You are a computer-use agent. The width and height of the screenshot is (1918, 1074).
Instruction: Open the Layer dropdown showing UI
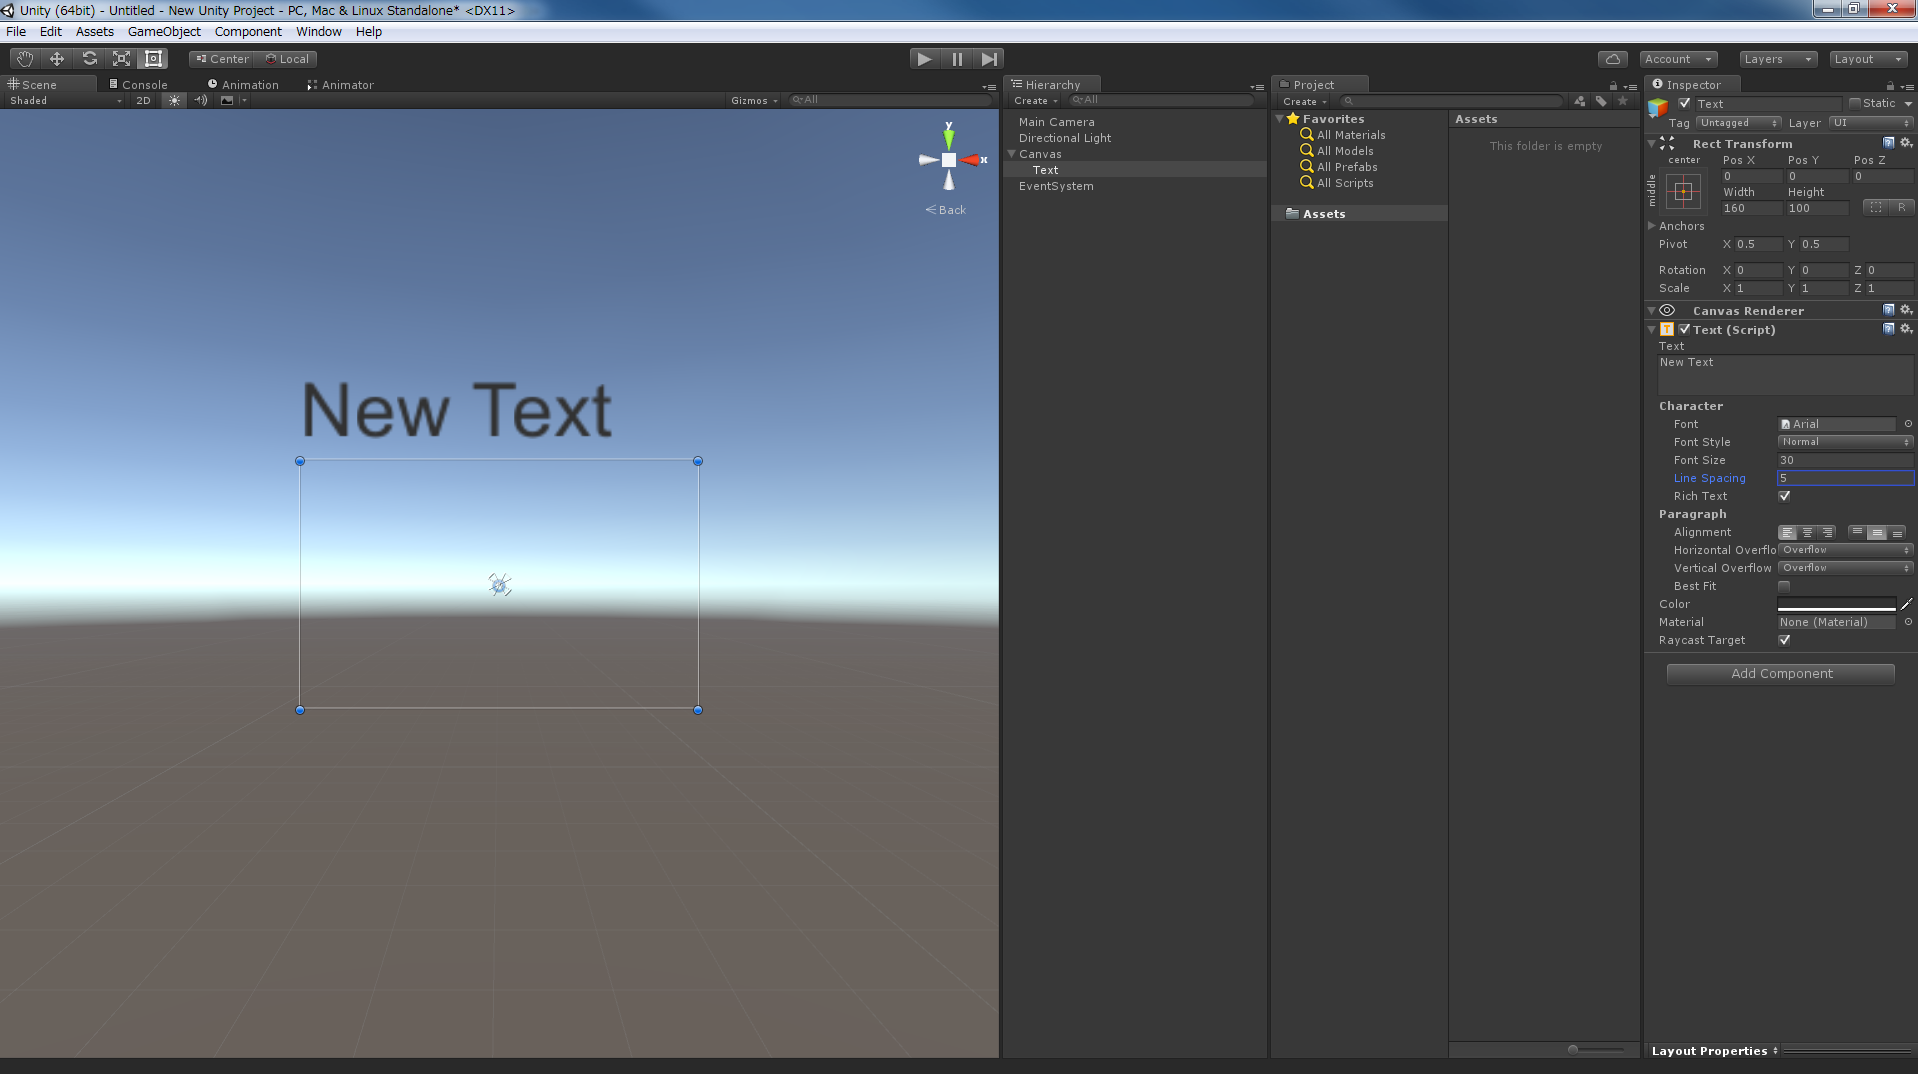1870,123
